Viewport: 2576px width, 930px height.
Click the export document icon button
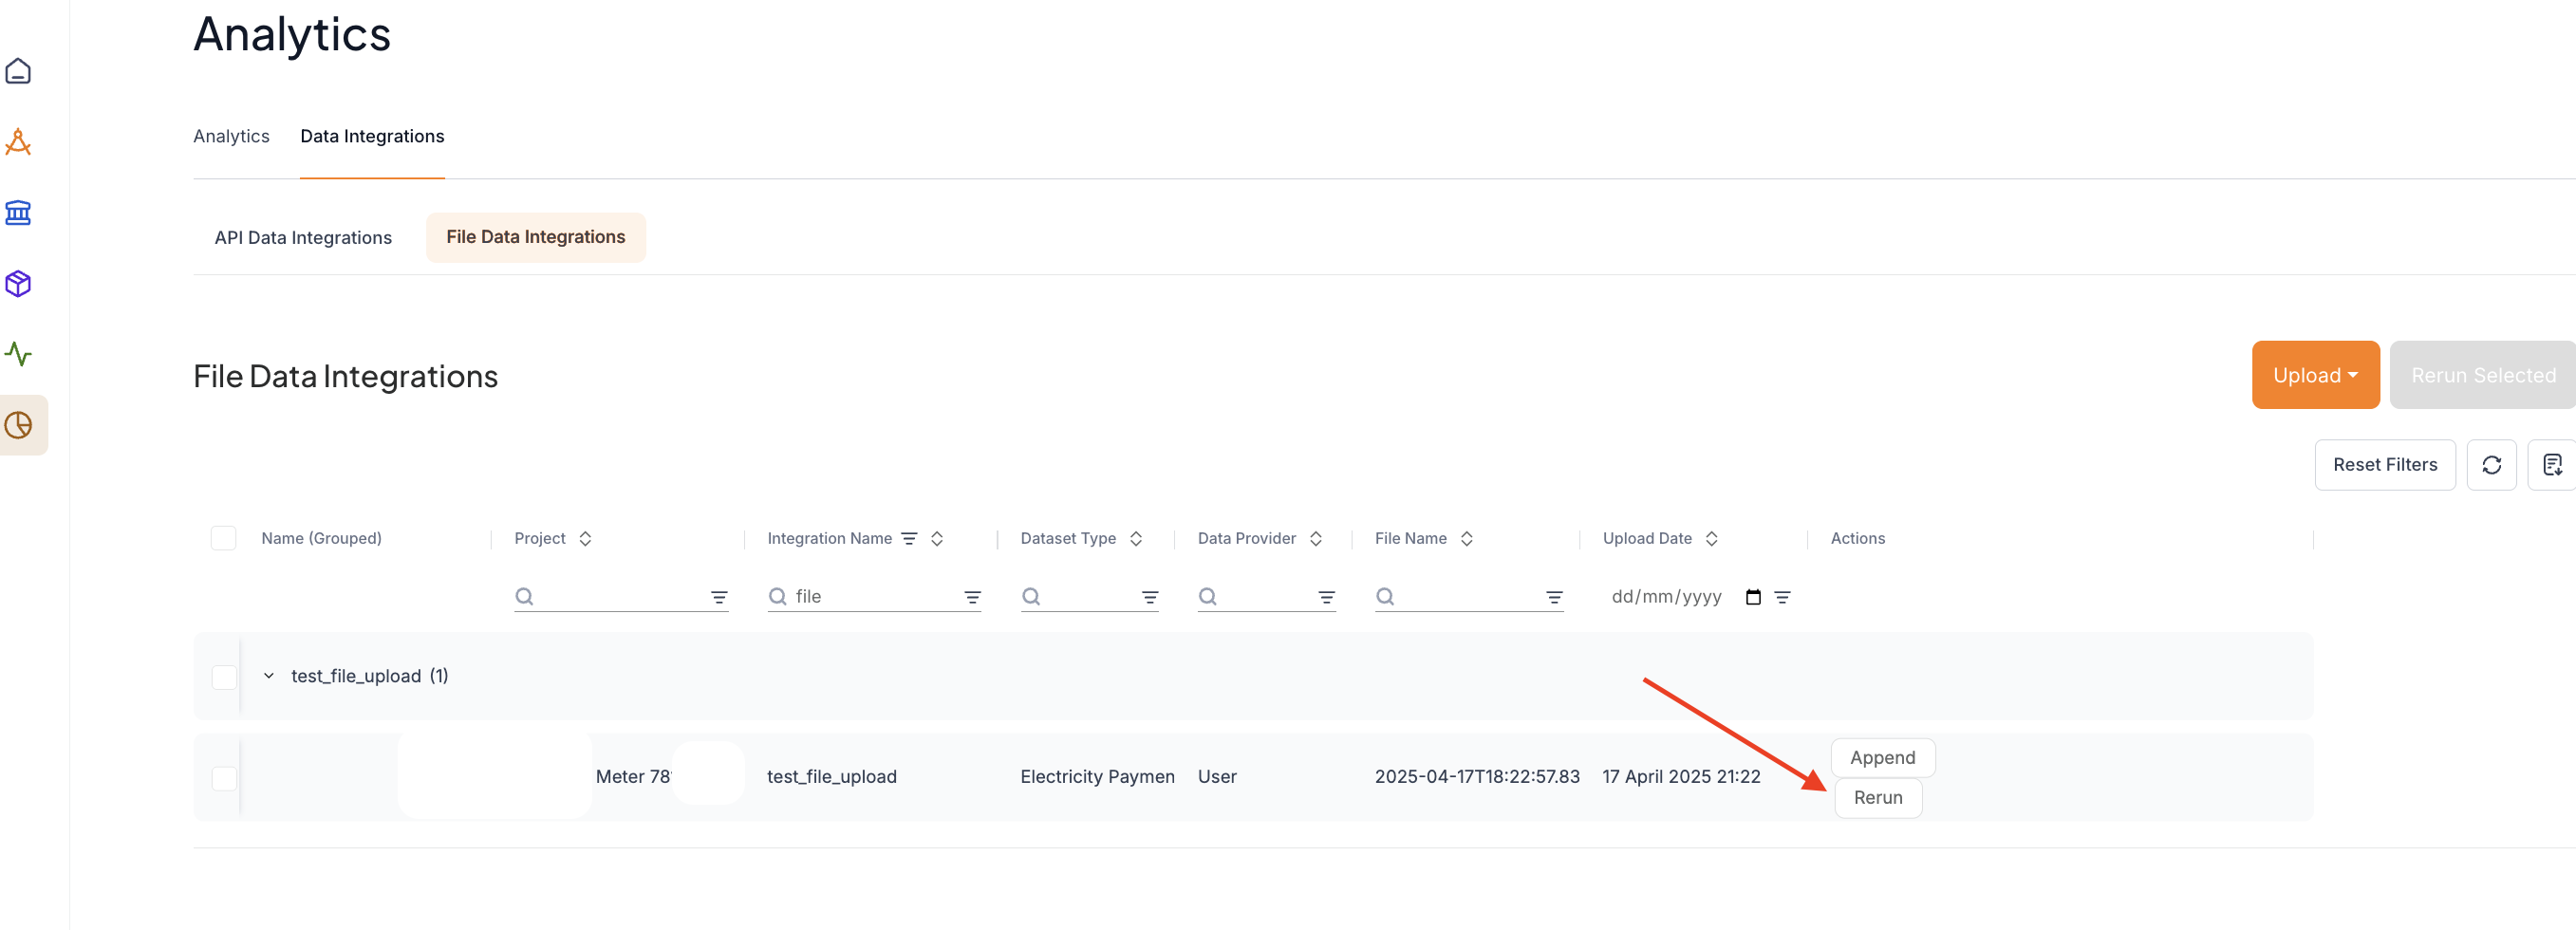(x=2552, y=465)
